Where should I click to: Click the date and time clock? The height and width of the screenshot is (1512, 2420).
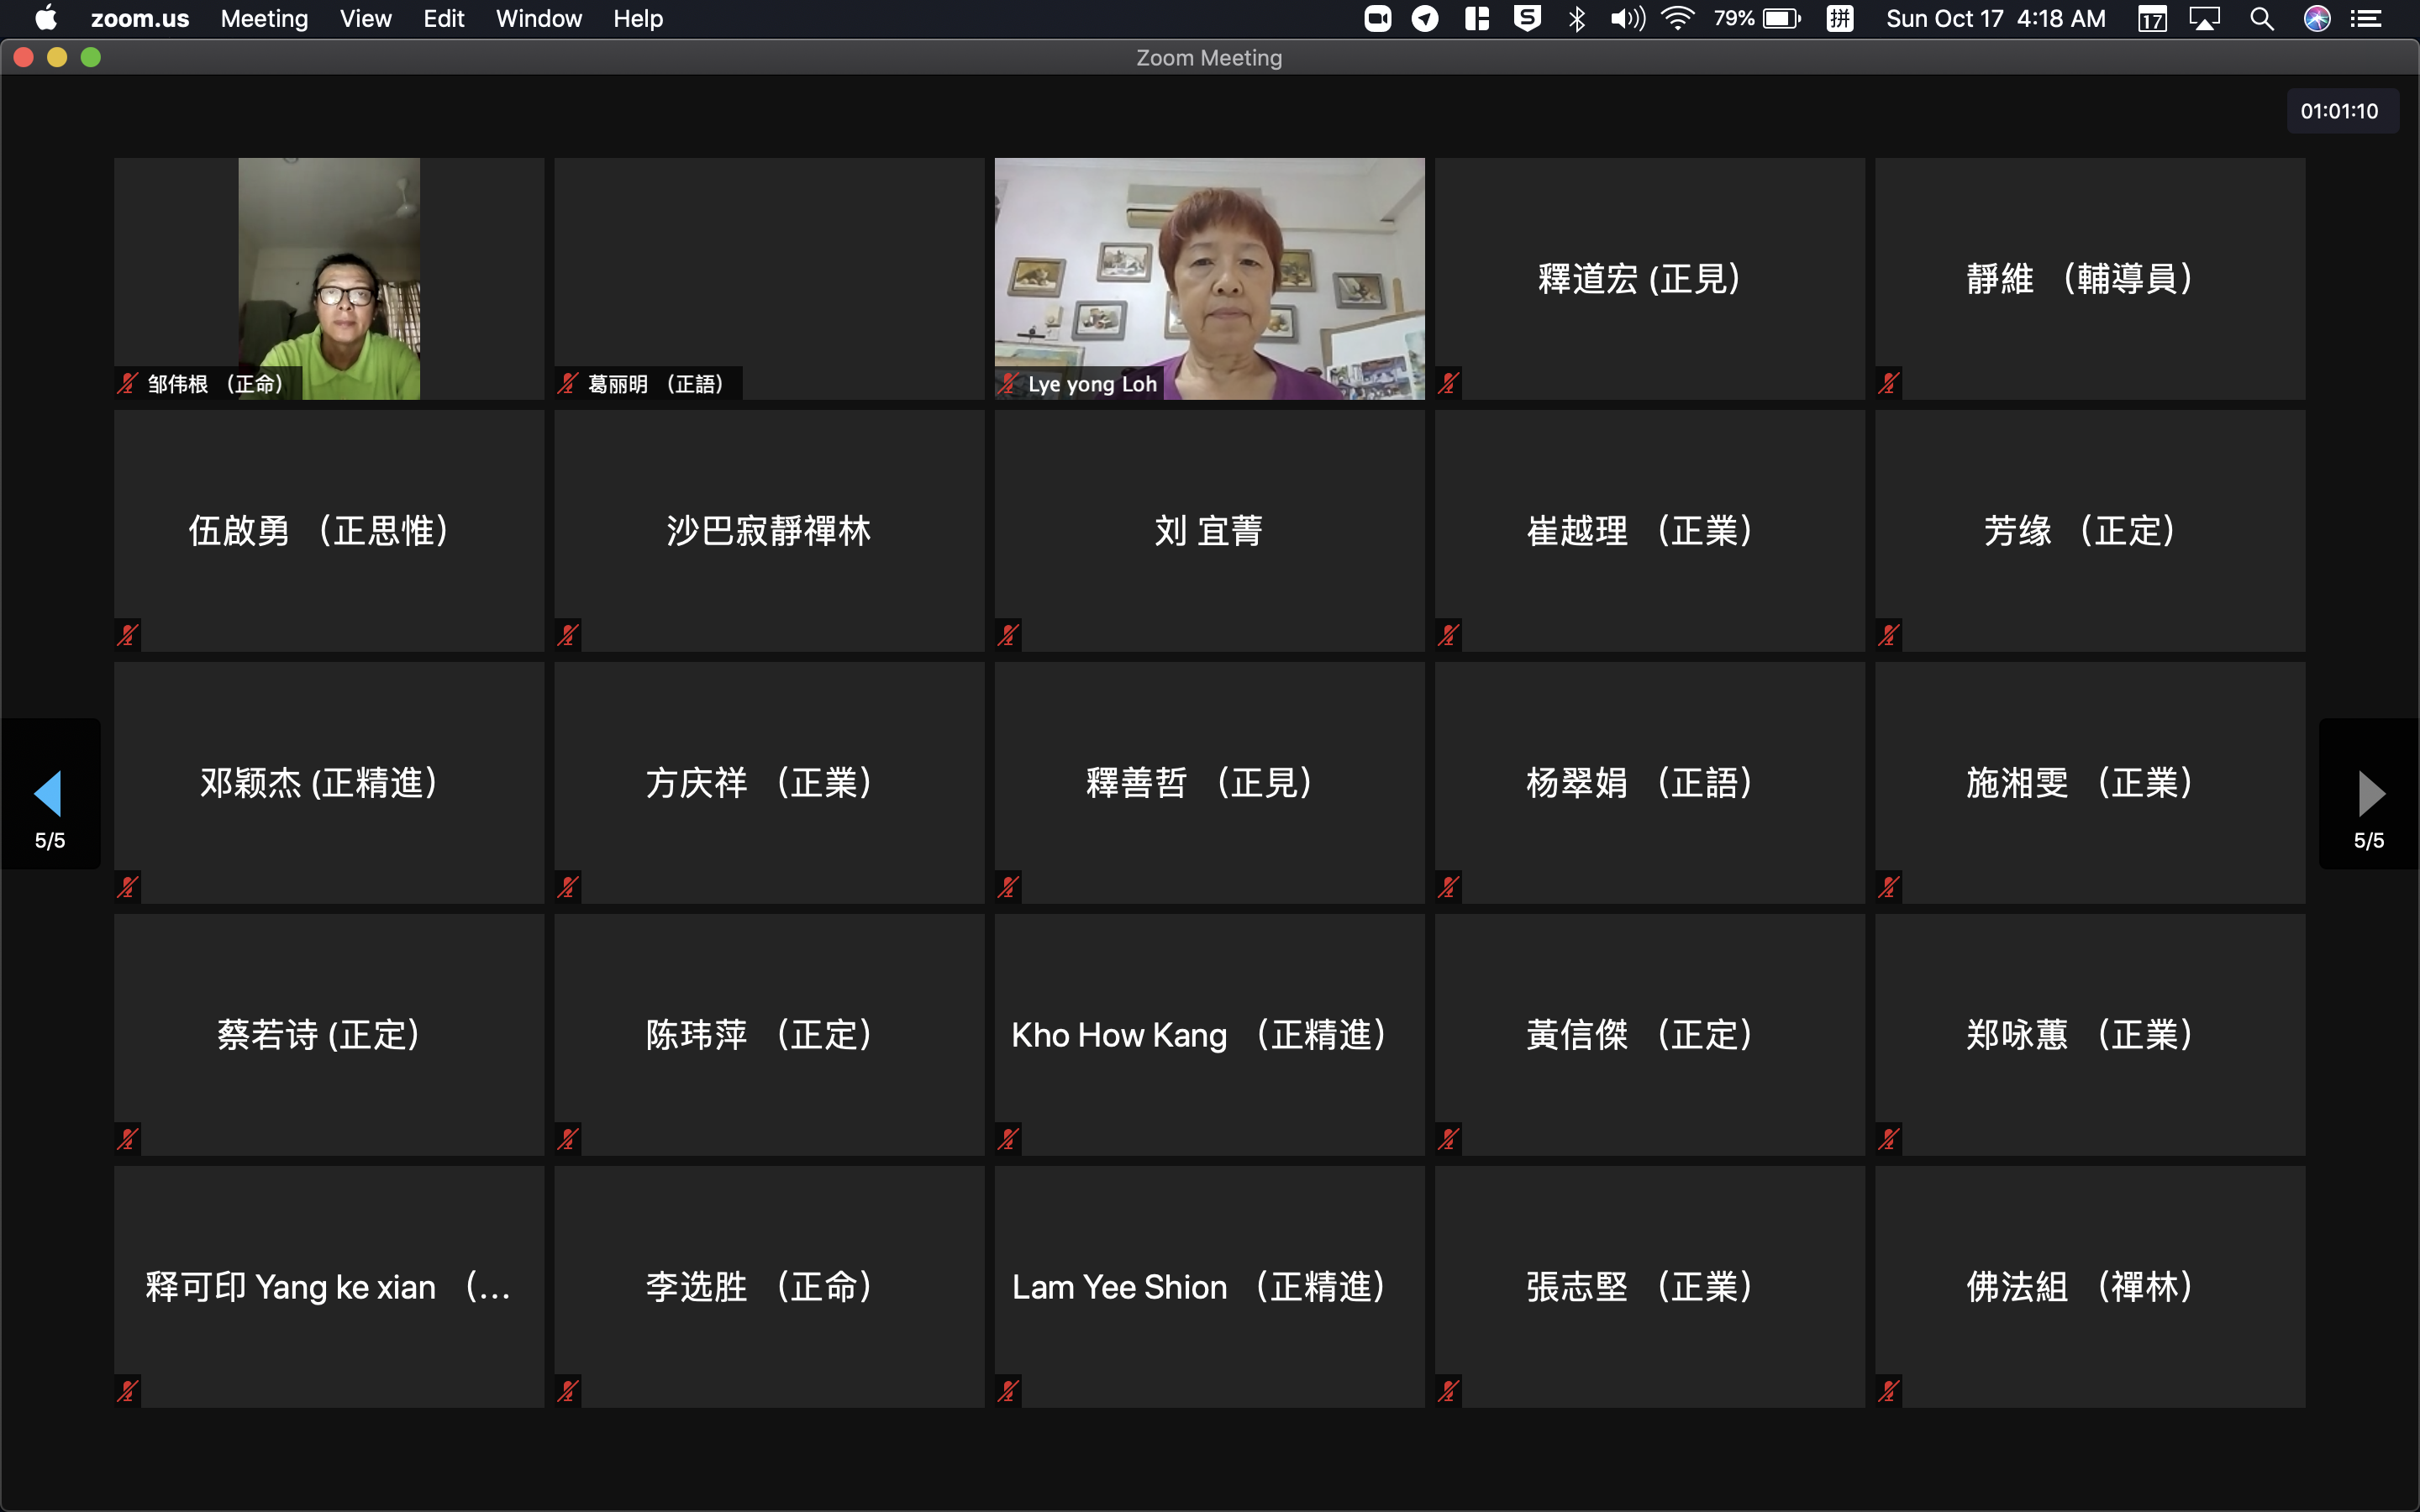[1995, 19]
